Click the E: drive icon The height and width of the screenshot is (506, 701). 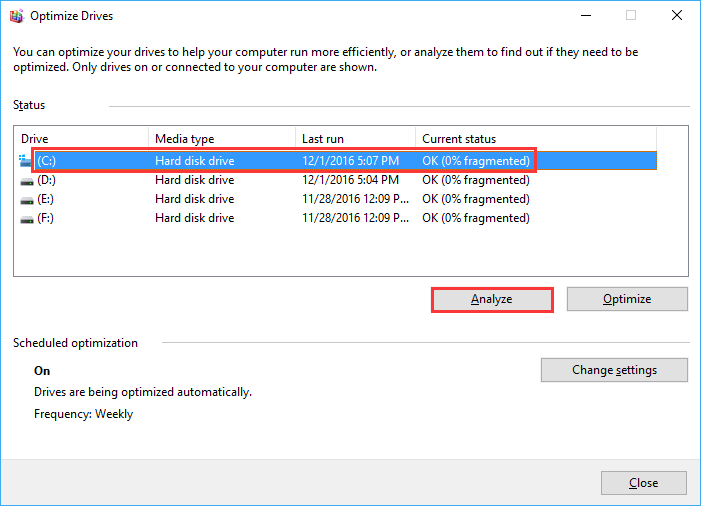27,200
